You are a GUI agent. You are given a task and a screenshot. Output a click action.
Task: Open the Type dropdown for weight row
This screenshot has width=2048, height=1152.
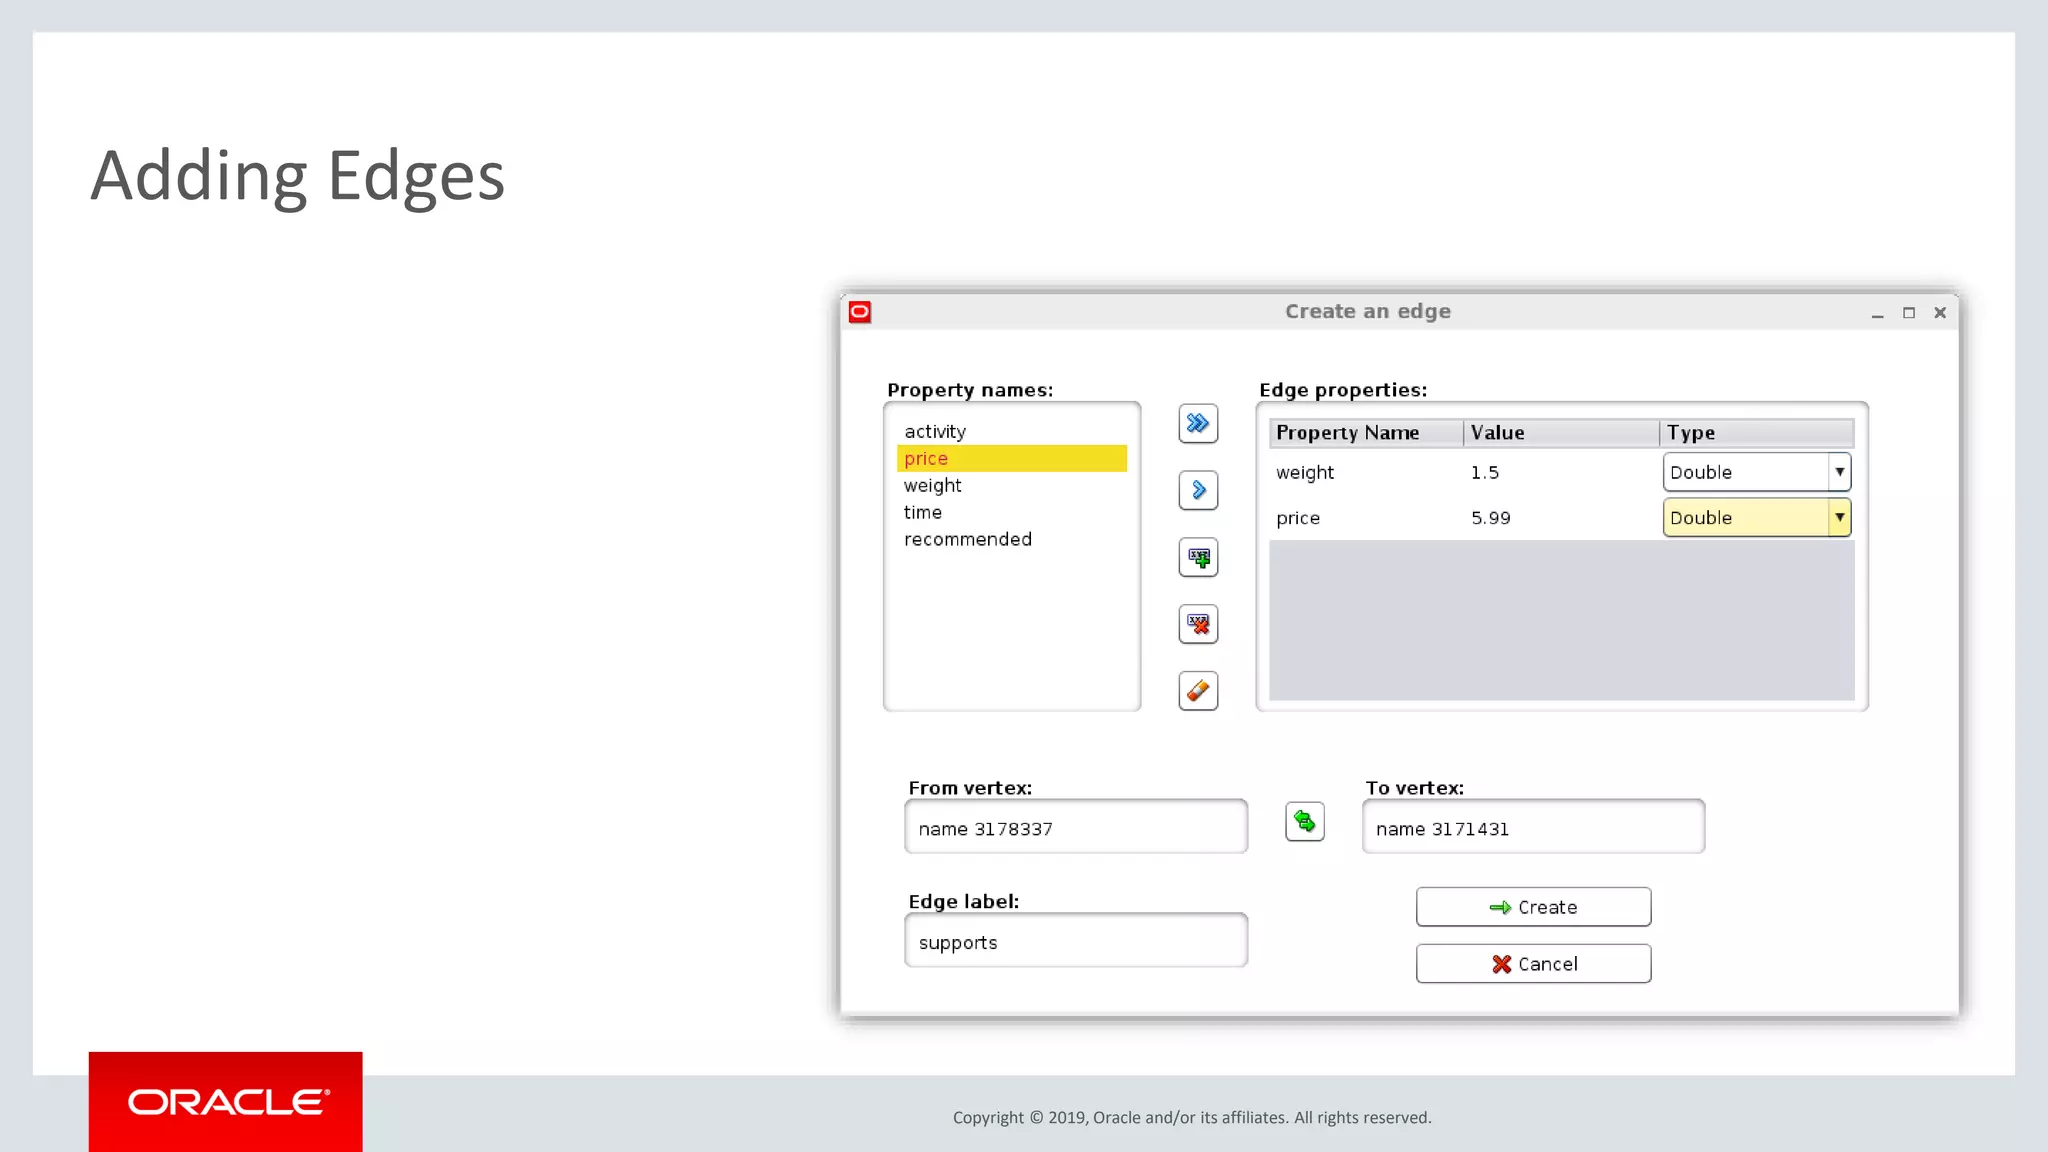pyautogui.click(x=1838, y=472)
